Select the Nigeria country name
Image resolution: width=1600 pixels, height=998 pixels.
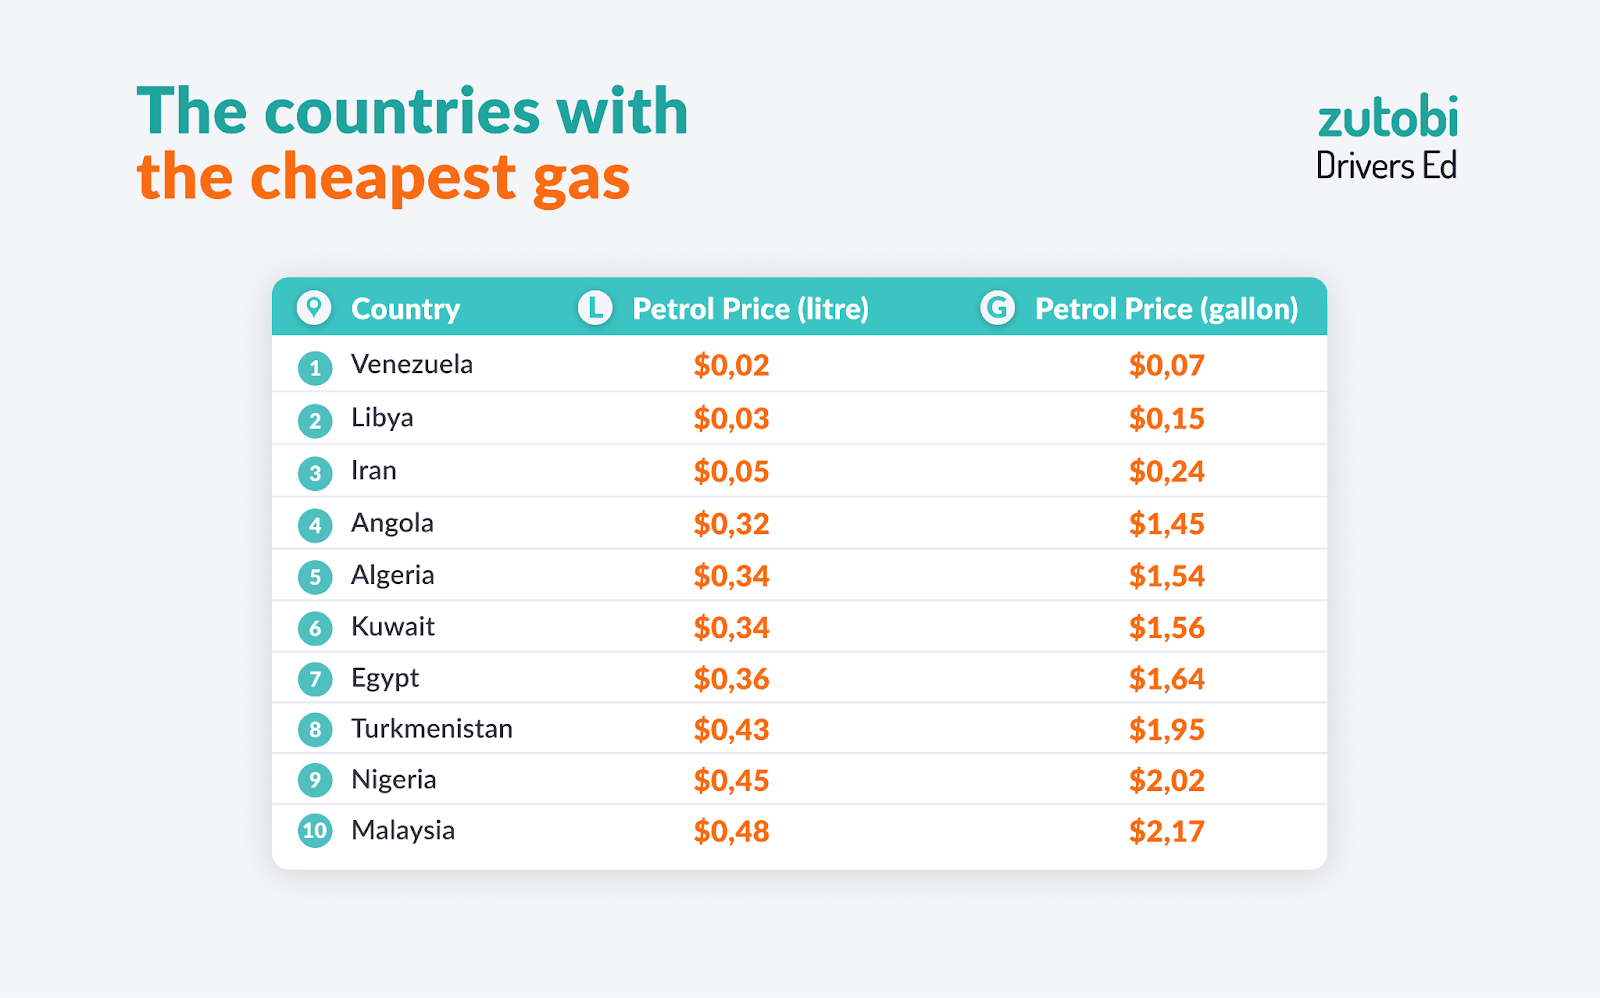pyautogui.click(x=393, y=780)
